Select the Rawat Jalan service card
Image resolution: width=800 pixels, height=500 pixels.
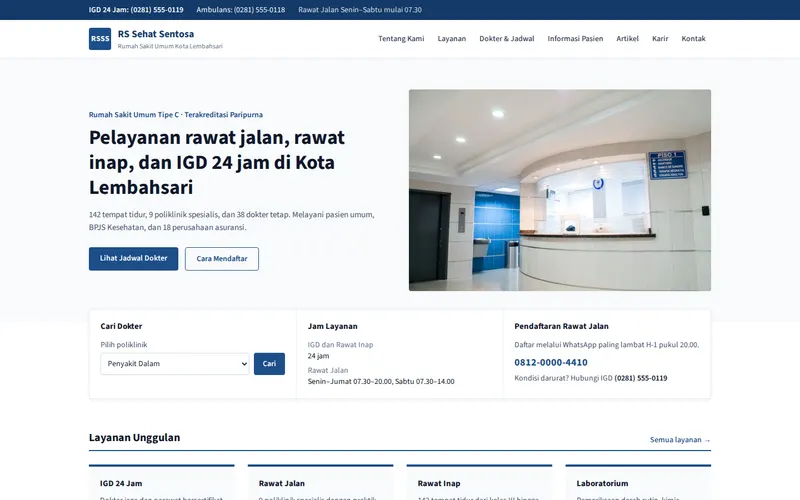point(320,482)
